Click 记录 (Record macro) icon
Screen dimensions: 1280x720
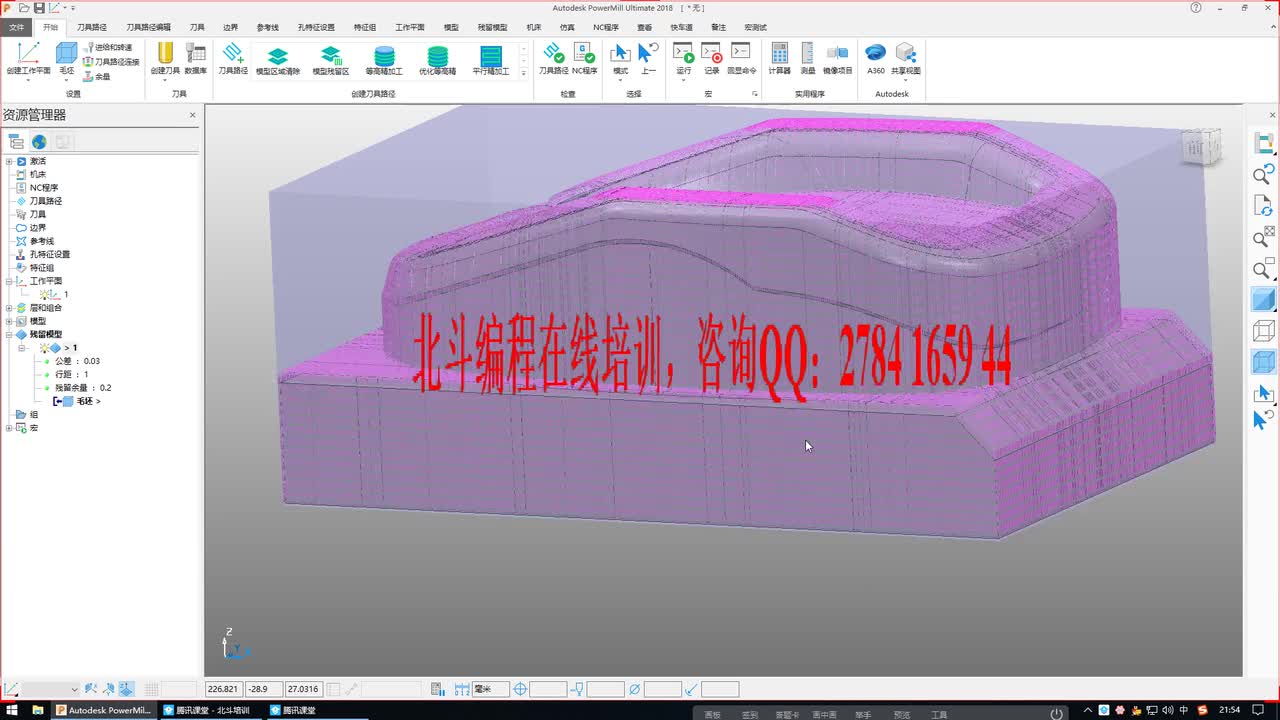coord(712,53)
